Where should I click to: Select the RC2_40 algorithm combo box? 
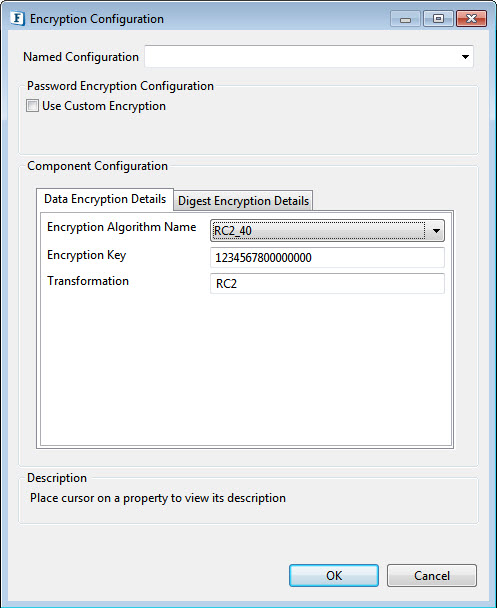click(327, 231)
